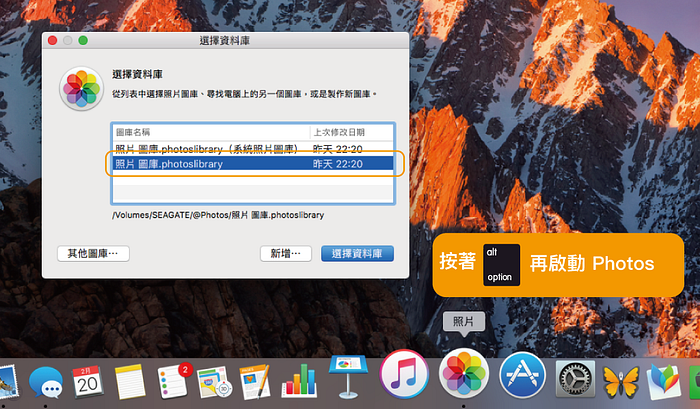Image resolution: width=700 pixels, height=409 pixels.
Task: Sort by the 圖庫名稱 column header
Action: click(211, 132)
